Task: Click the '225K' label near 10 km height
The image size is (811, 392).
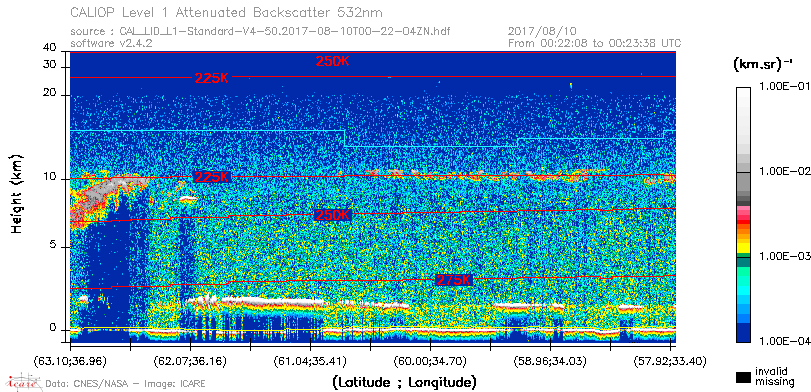Action: point(212,177)
